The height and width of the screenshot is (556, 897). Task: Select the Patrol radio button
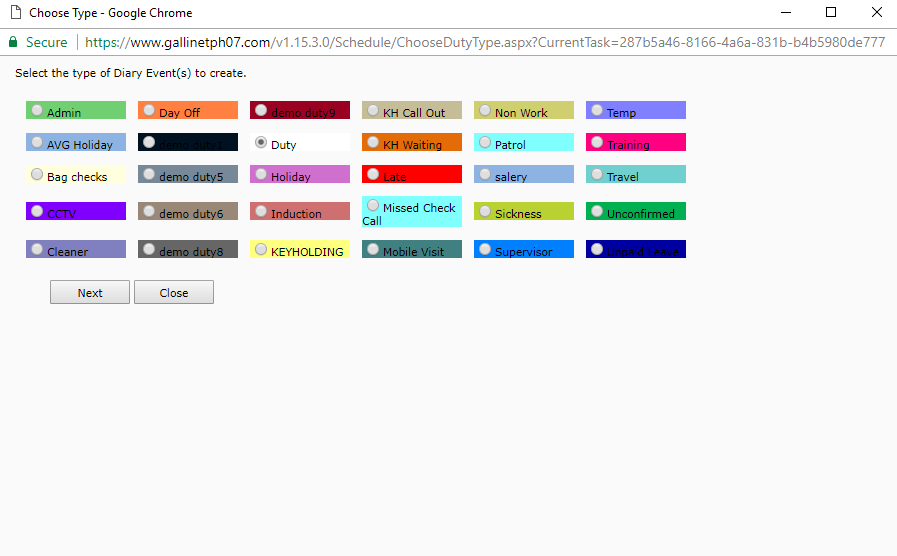click(x=485, y=143)
